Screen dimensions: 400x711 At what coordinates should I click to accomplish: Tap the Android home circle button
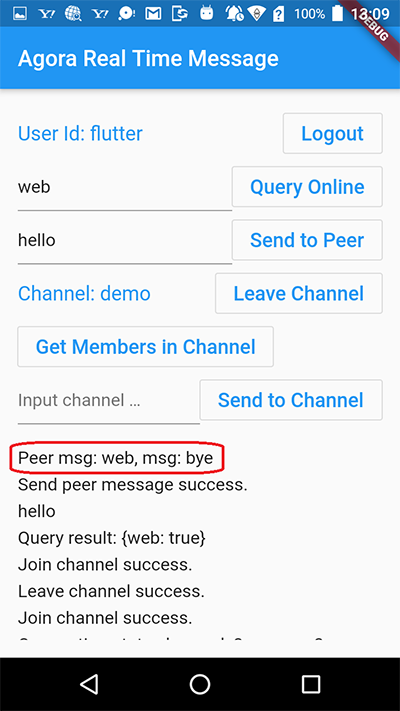[200, 684]
